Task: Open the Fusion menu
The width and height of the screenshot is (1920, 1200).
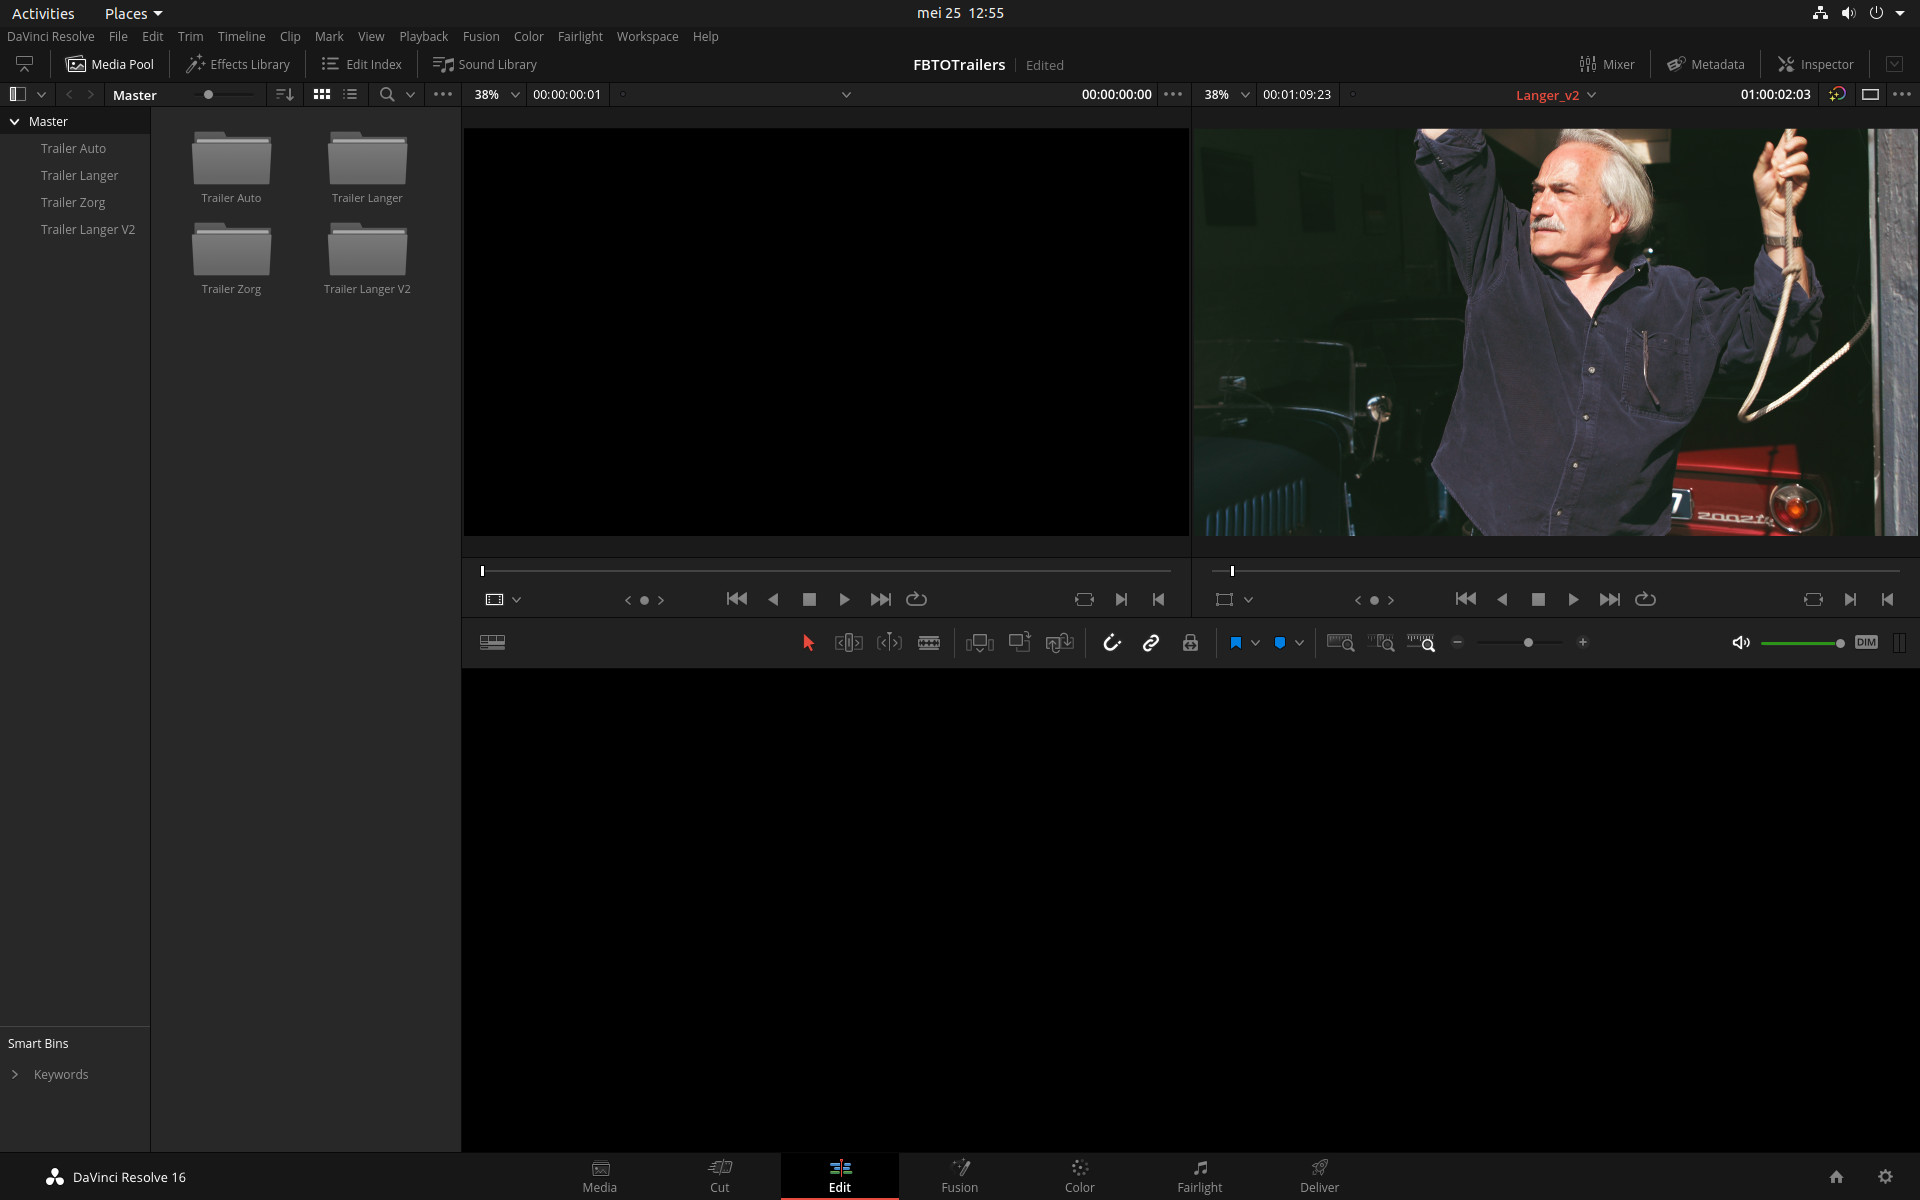Action: (x=481, y=36)
